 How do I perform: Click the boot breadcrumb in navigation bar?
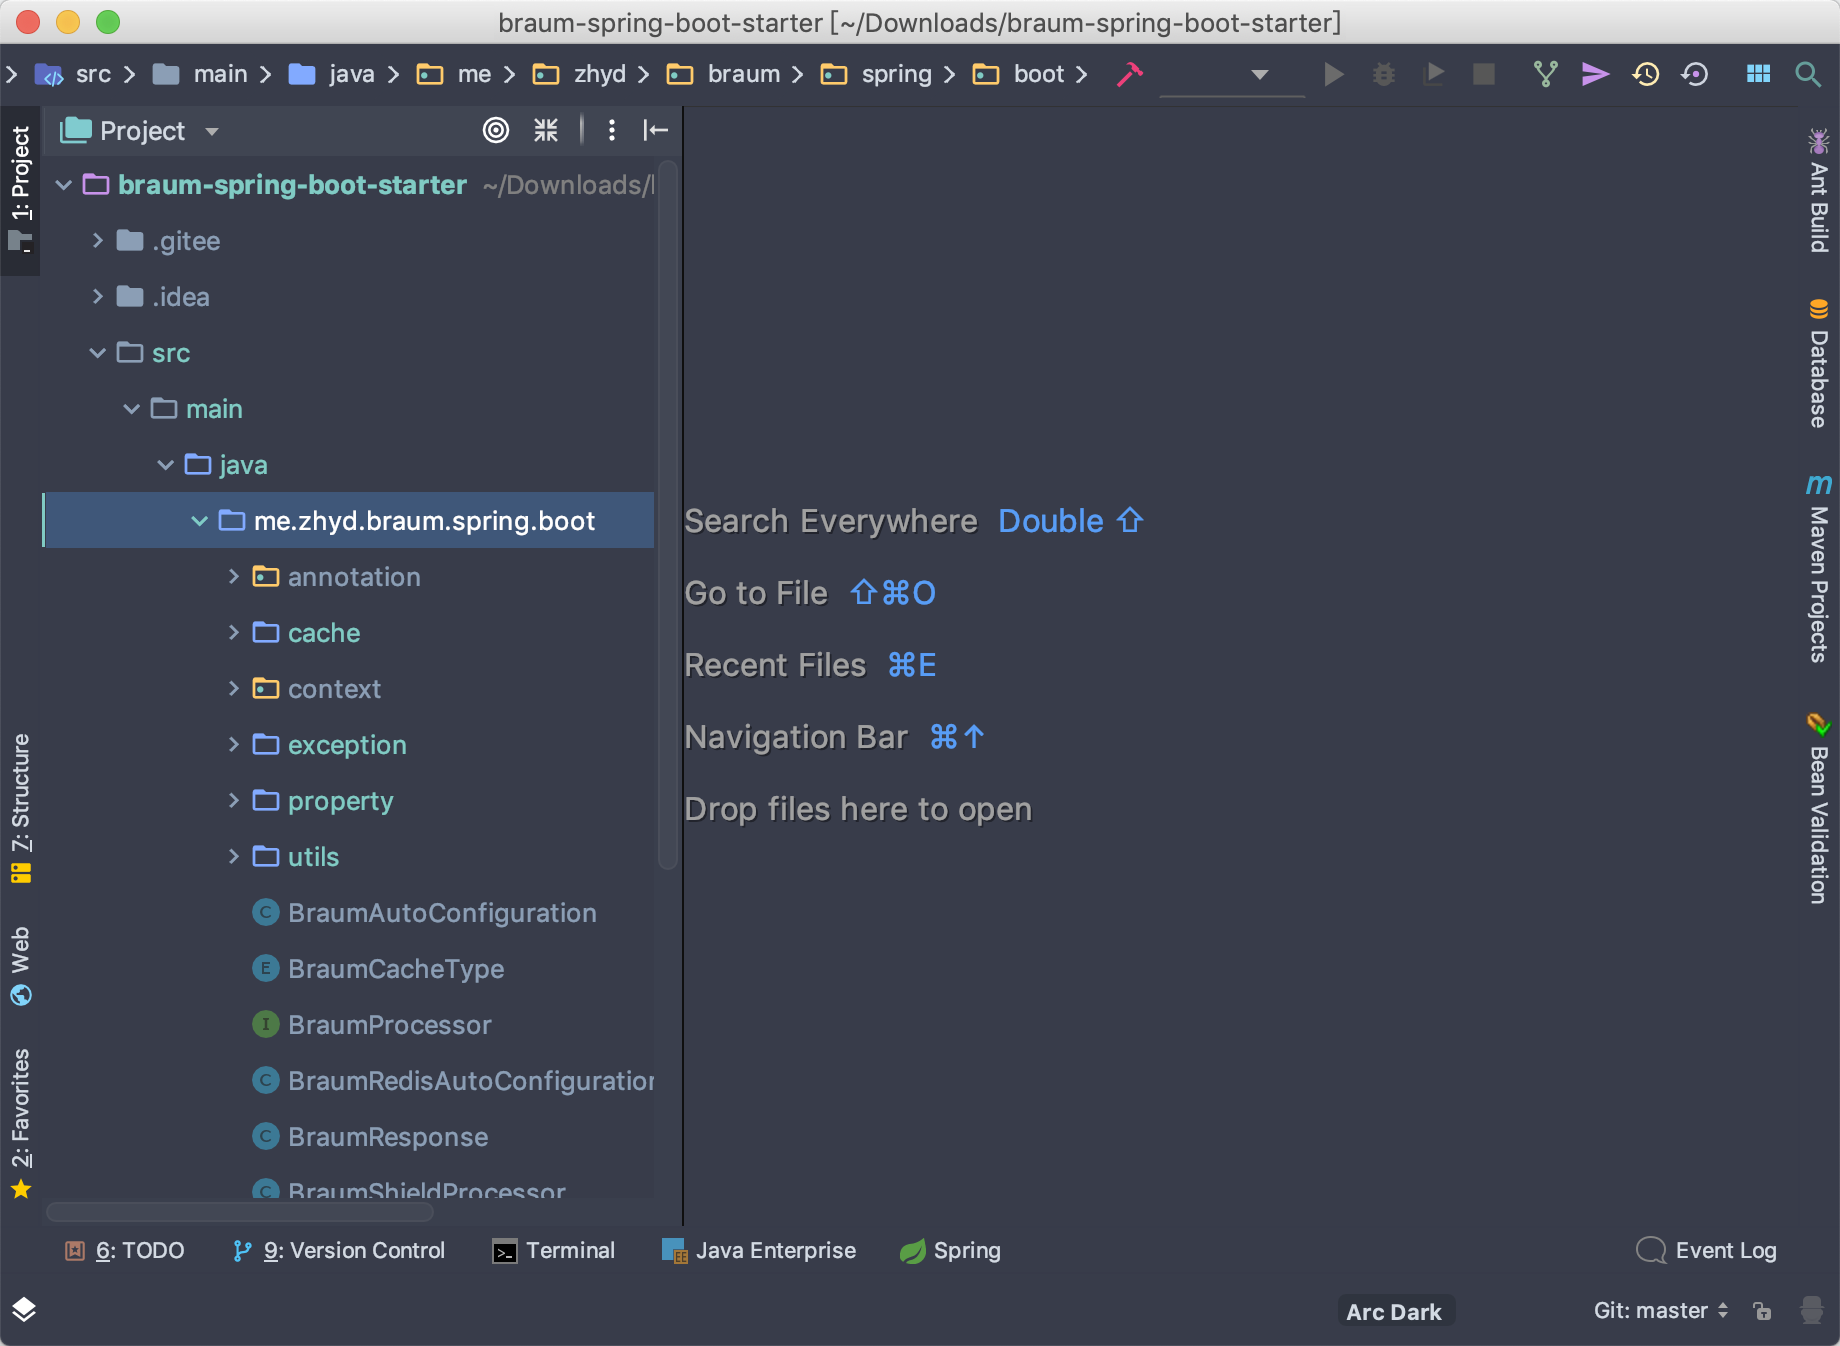click(x=1018, y=74)
